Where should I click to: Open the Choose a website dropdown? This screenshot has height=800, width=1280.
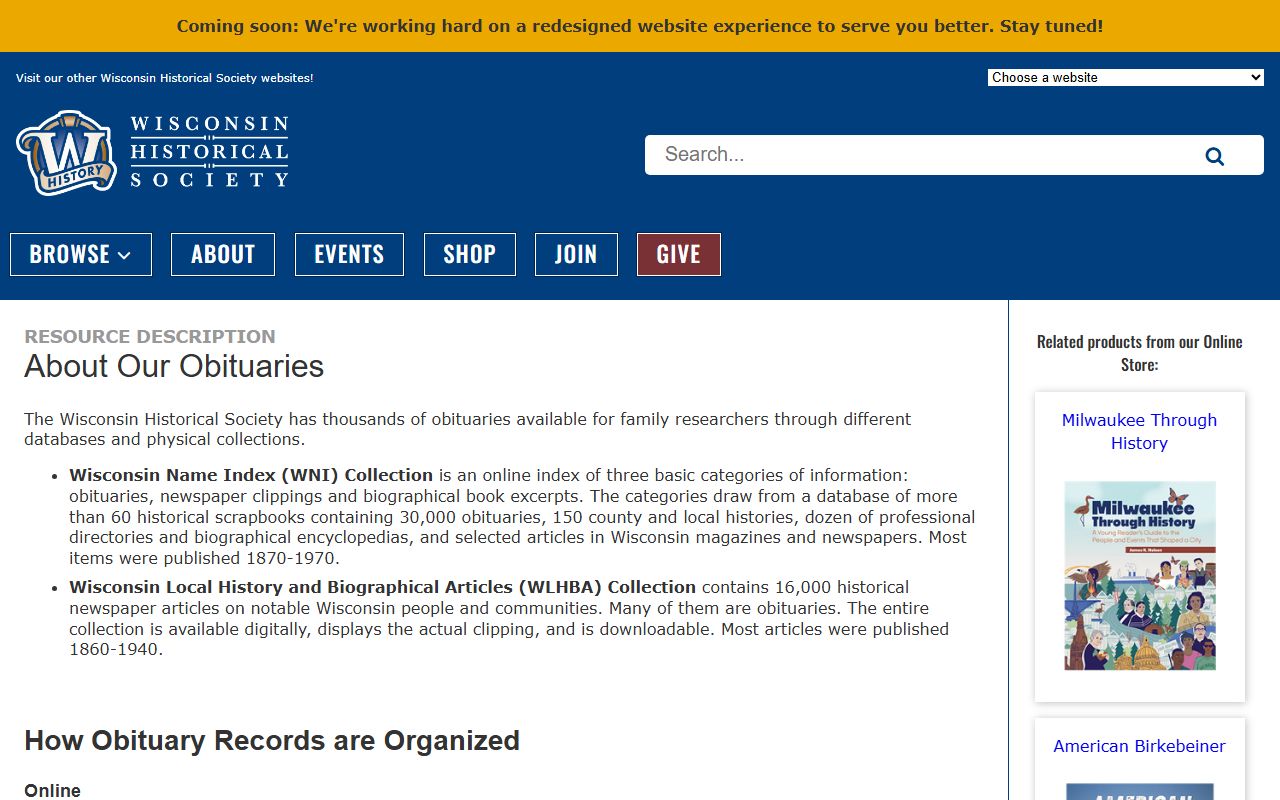pyautogui.click(x=1126, y=77)
